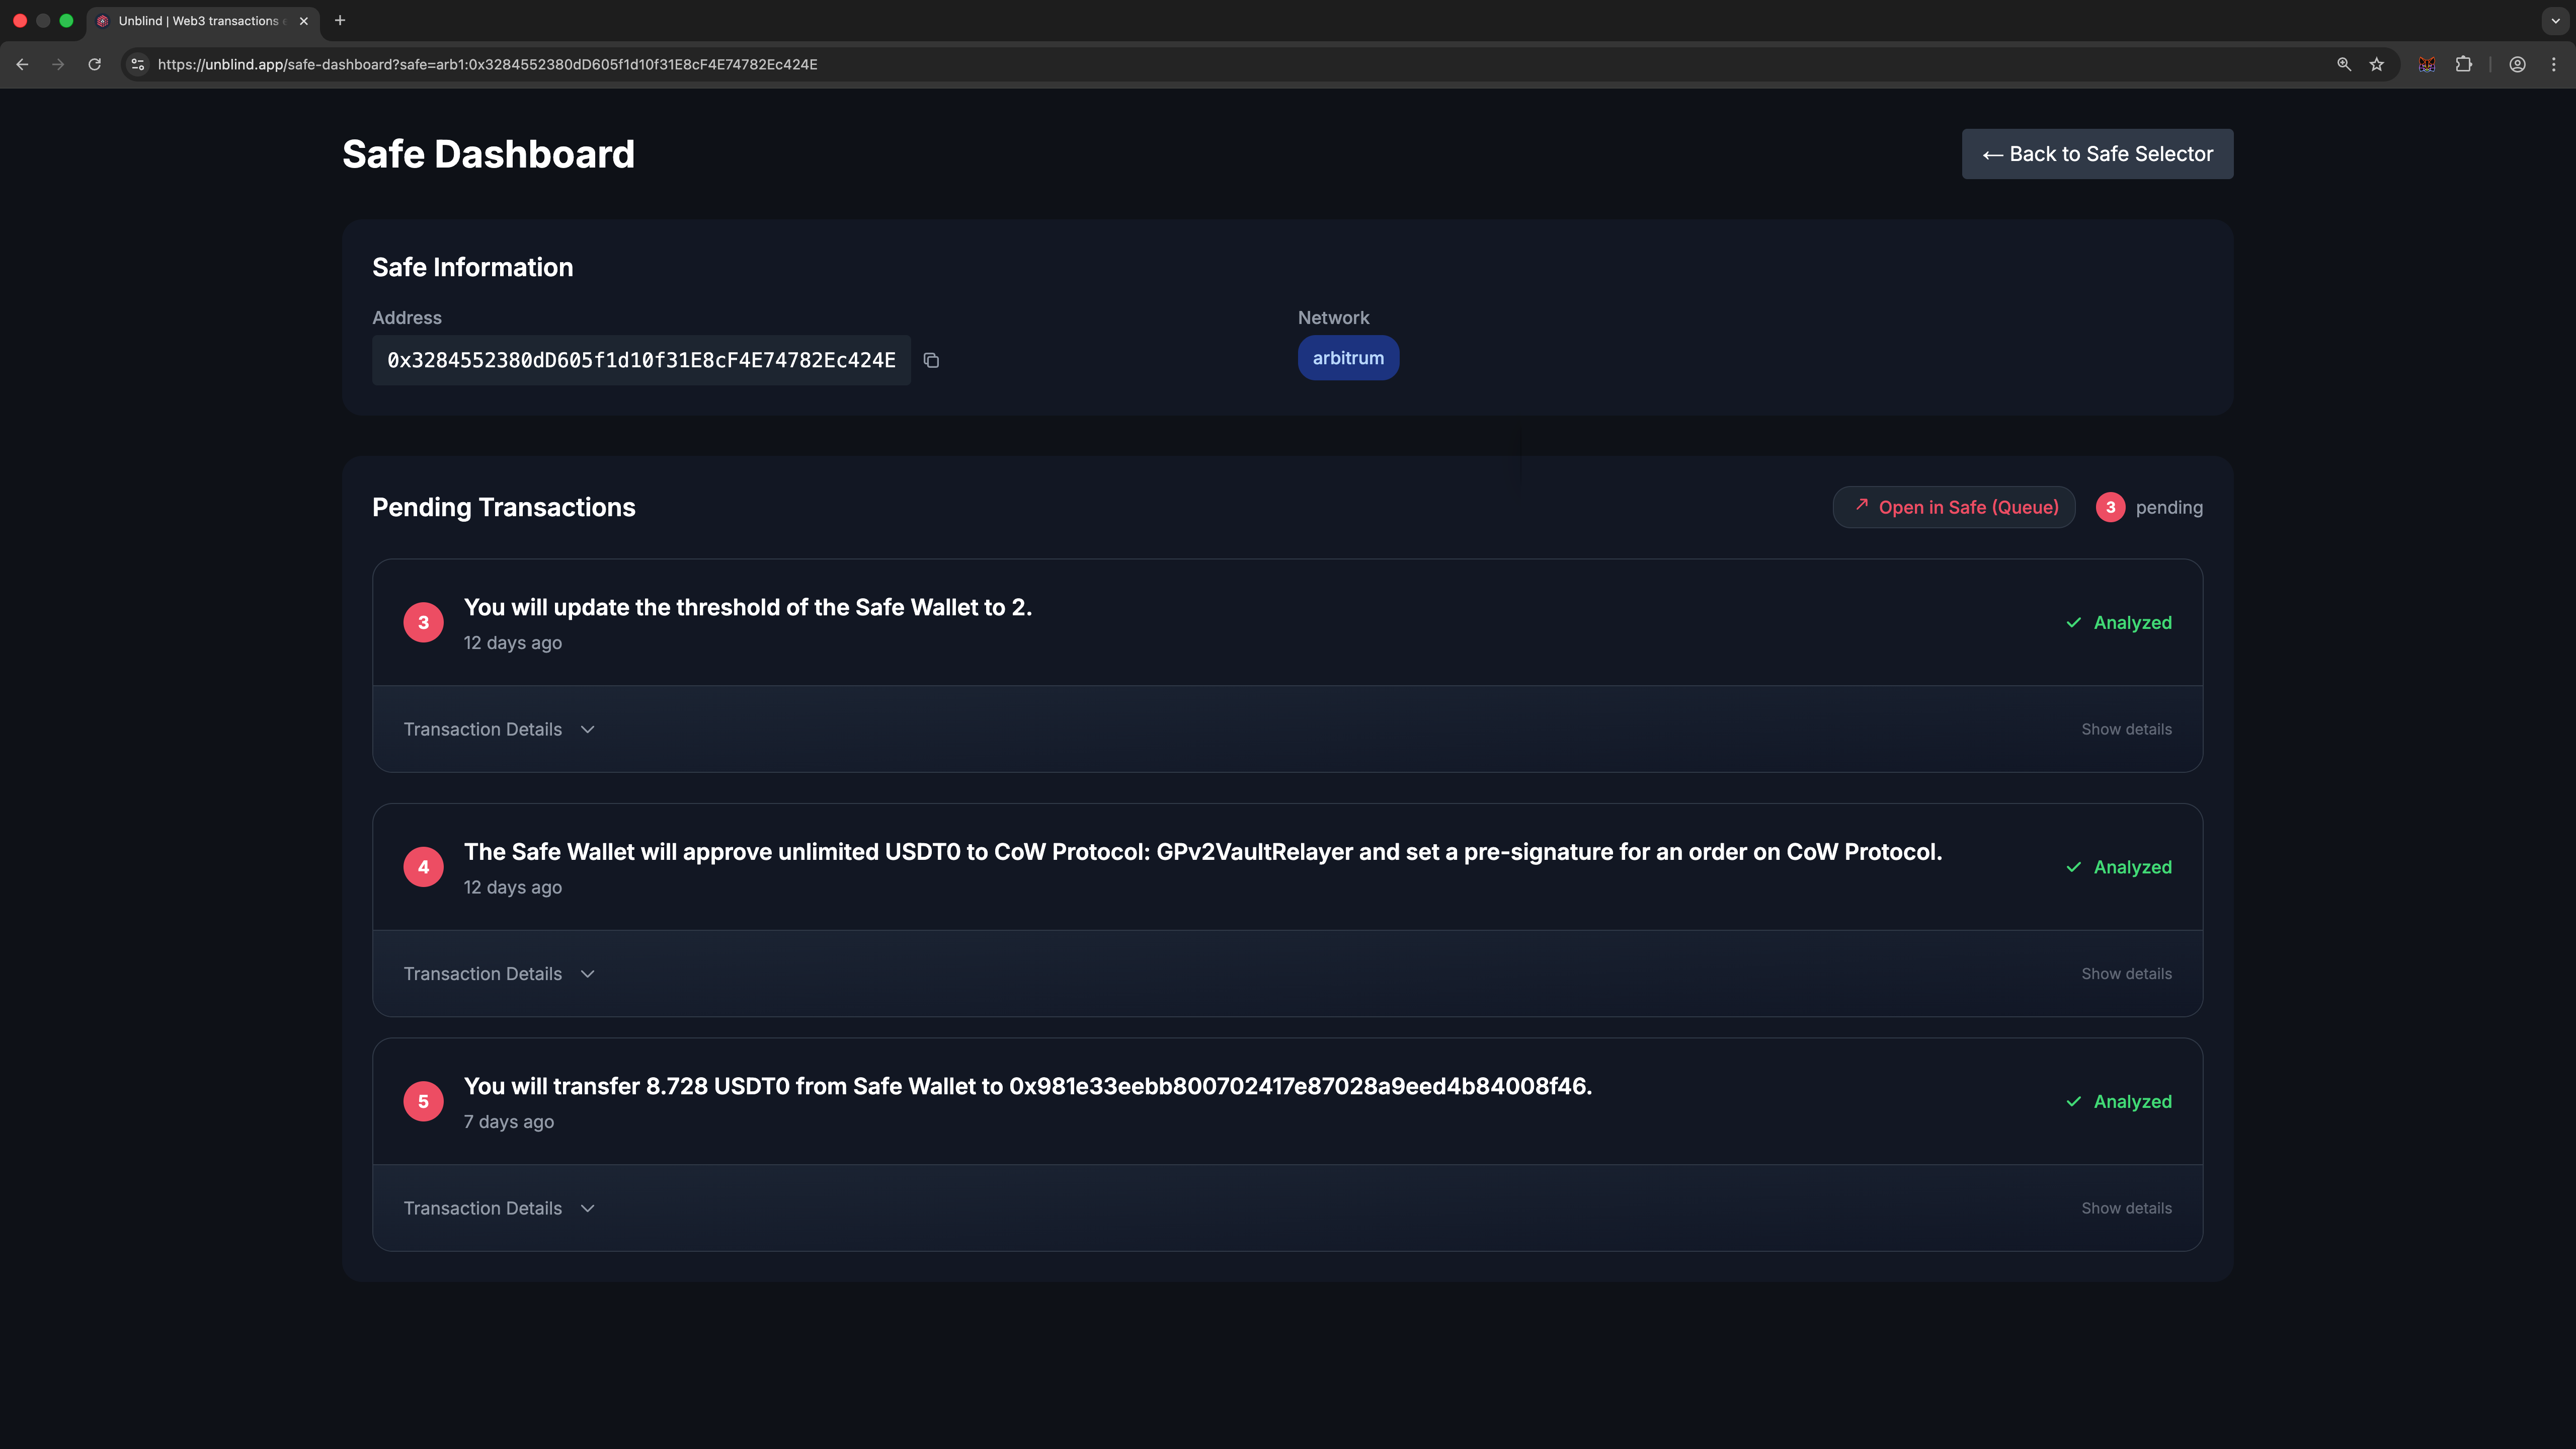Open in Safe (Queue)

1953,507
